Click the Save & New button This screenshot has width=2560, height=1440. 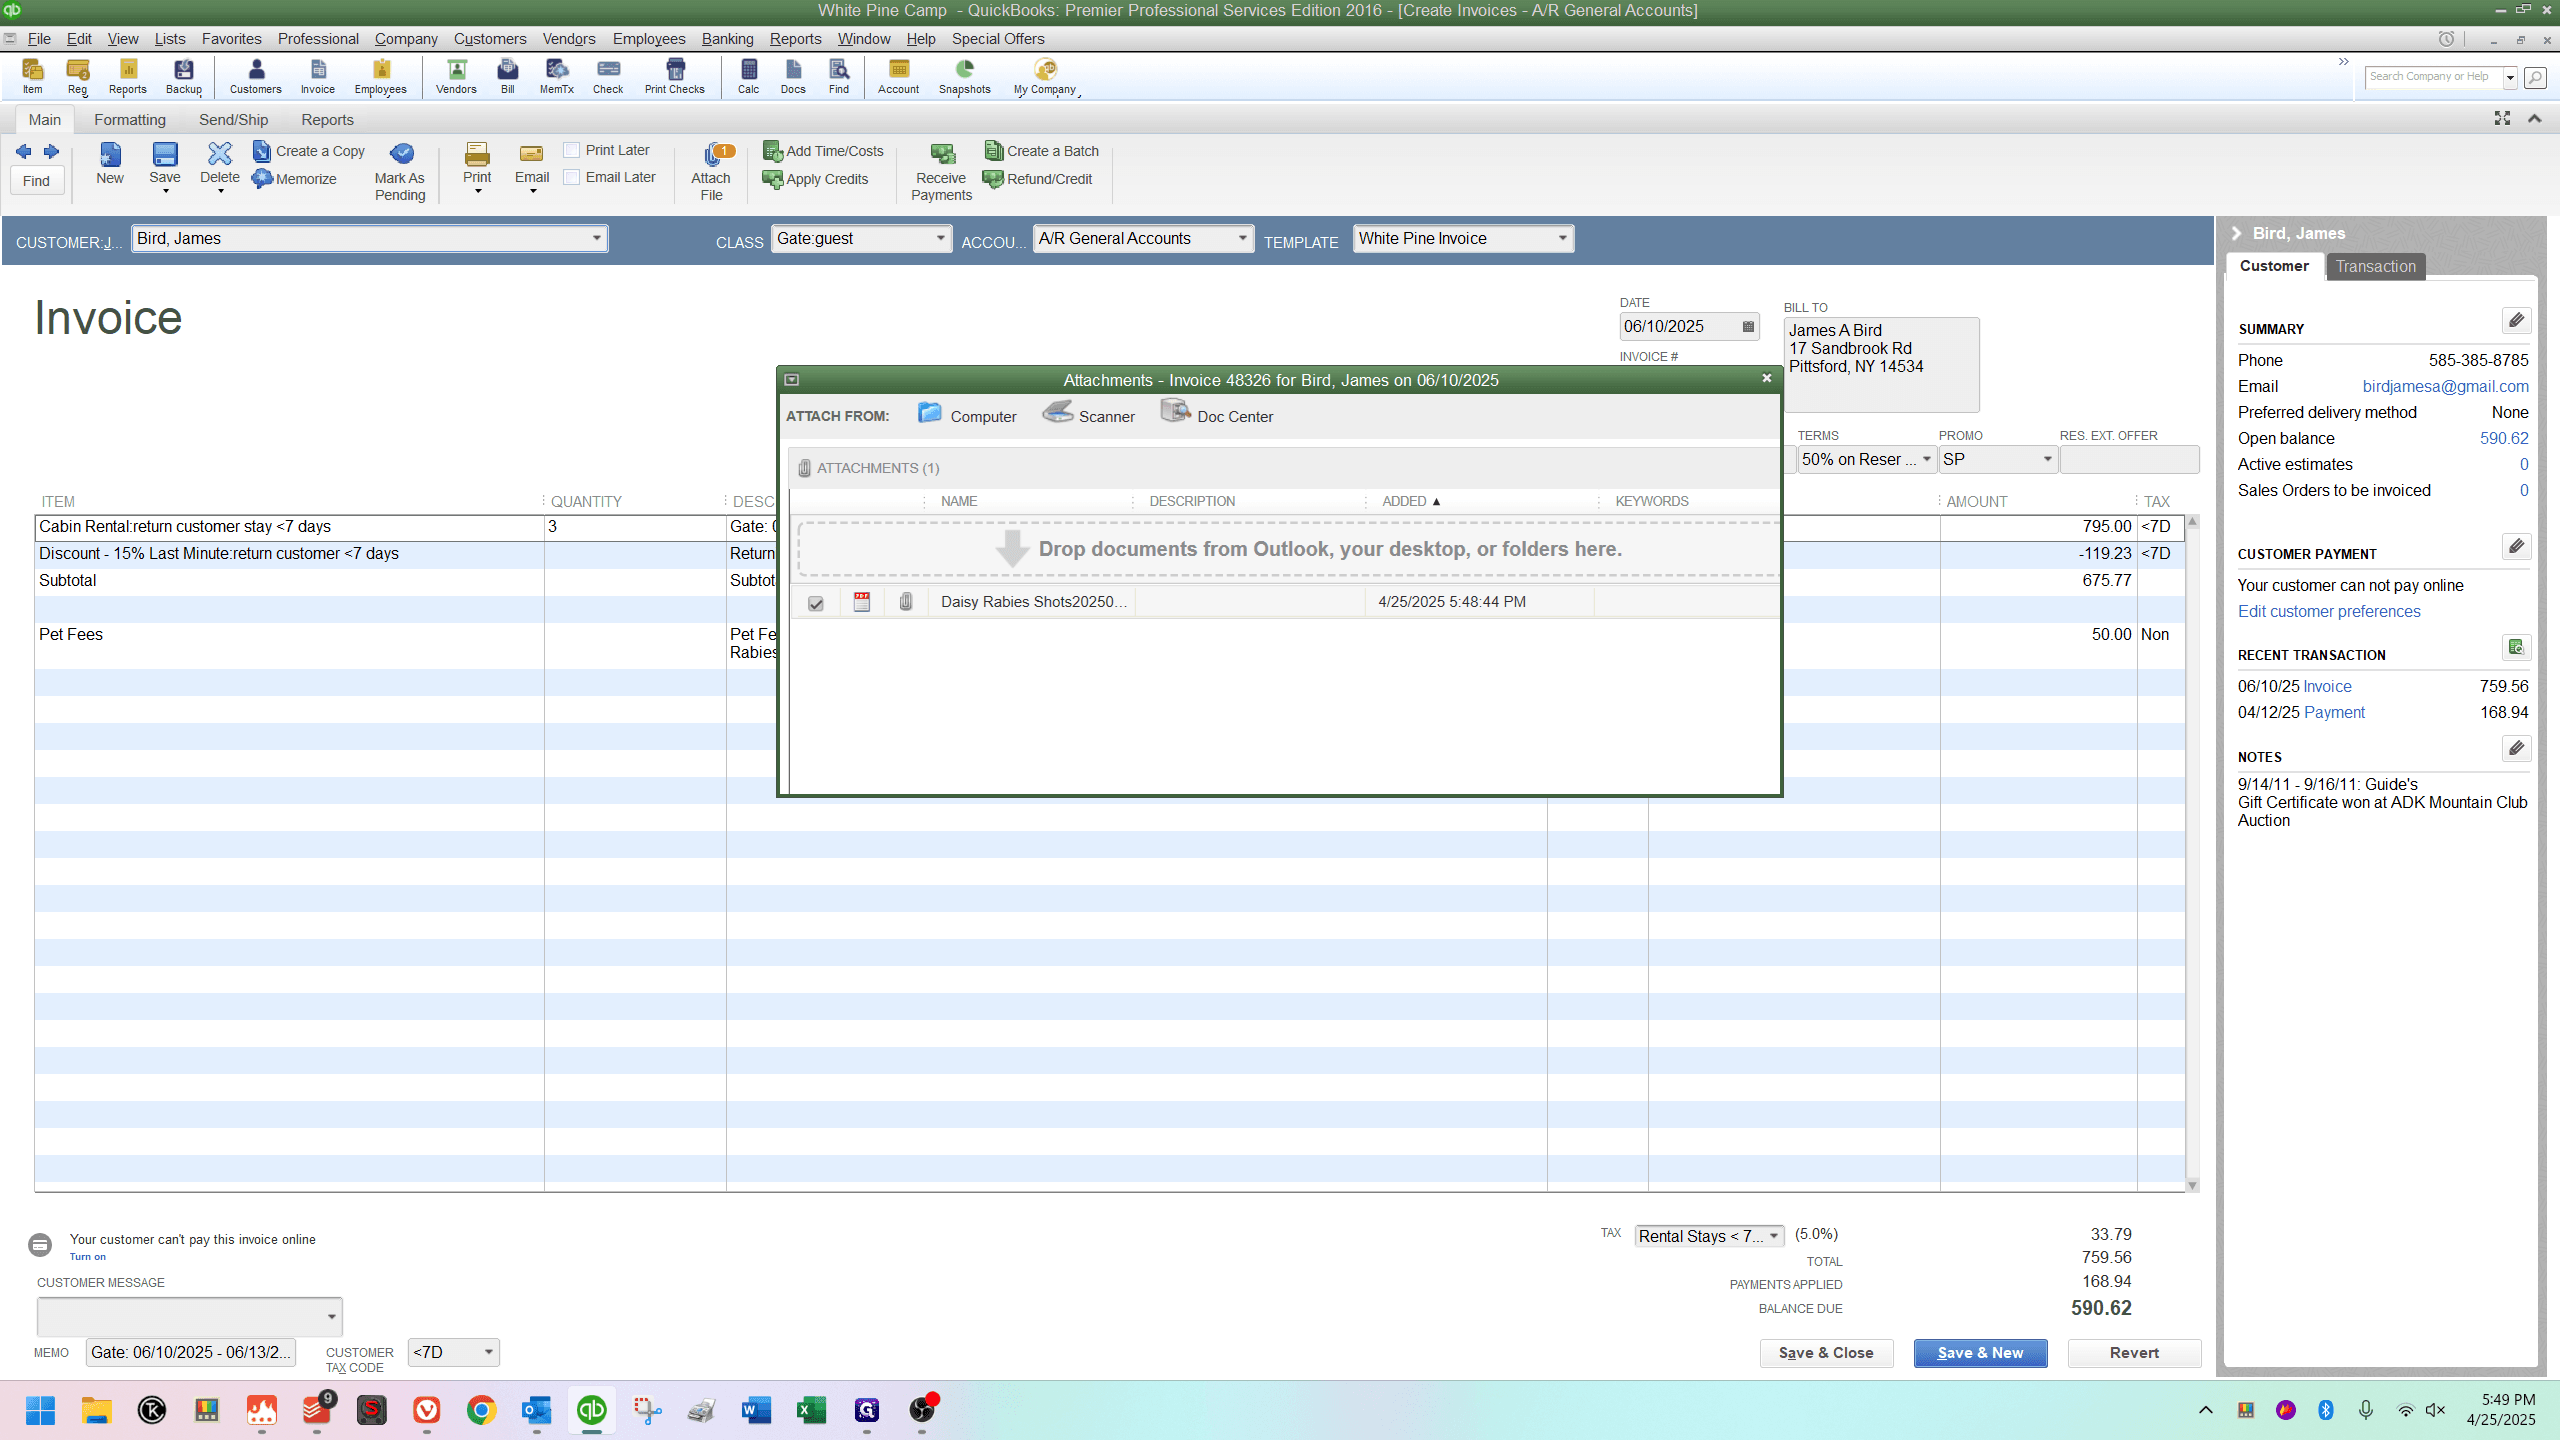tap(1980, 1353)
